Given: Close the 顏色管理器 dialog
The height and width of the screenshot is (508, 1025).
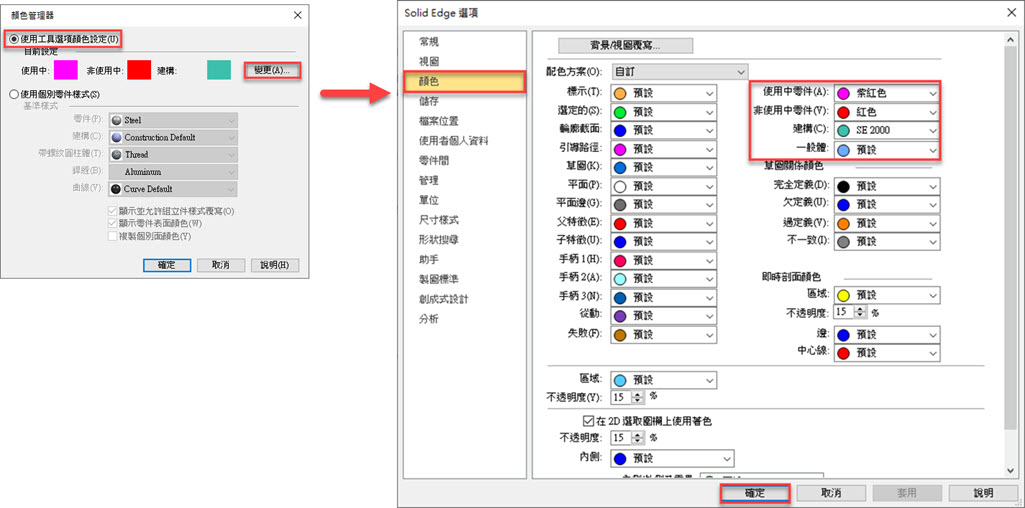Looking at the screenshot, I should click(x=297, y=14).
